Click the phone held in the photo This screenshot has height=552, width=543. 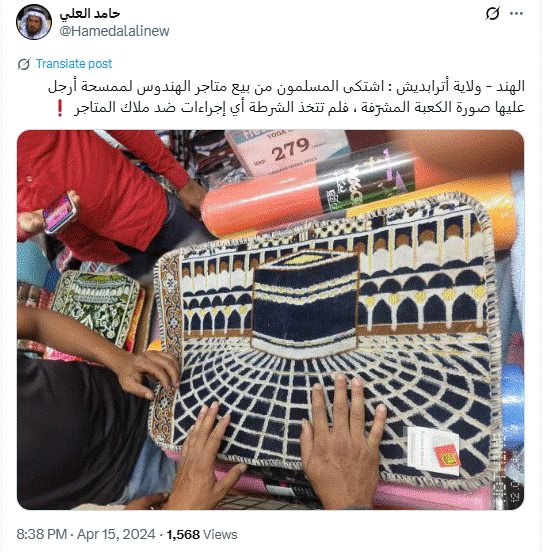(x=60, y=212)
